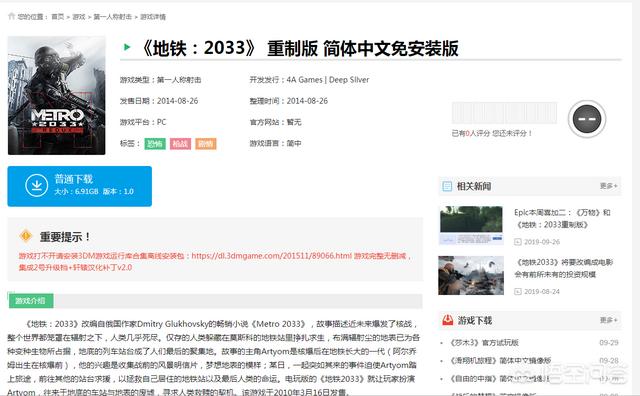Open the 《莎木3》官方试玩版 download entry
Screen dimensions: 640x396
(484, 343)
